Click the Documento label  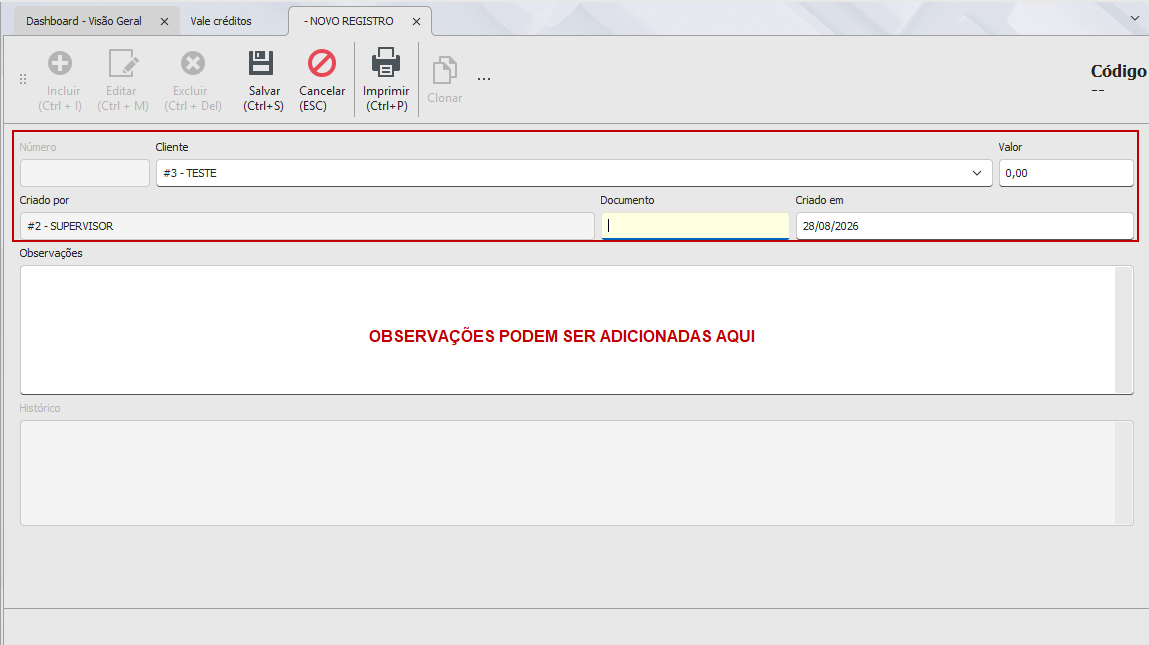(627, 200)
